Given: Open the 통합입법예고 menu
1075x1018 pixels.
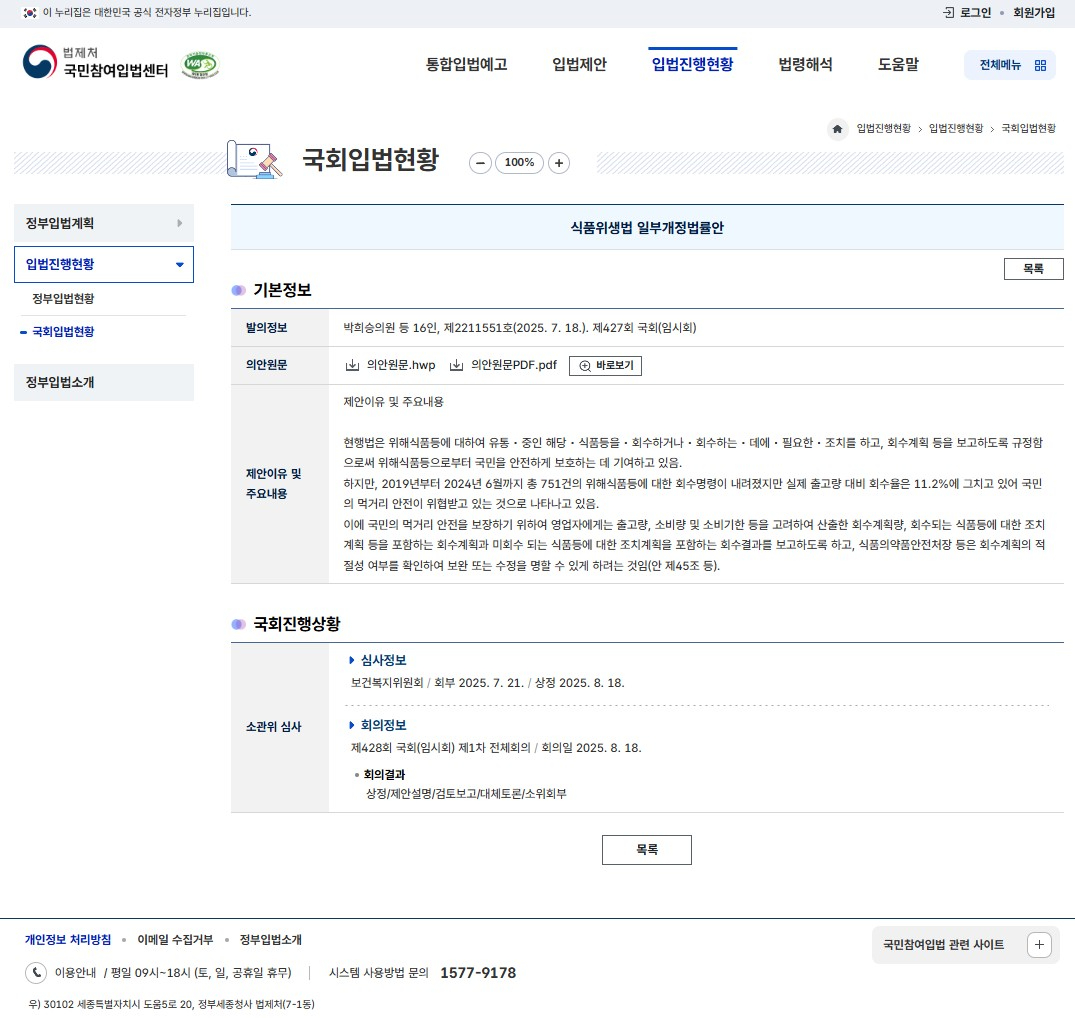Looking at the screenshot, I should pyautogui.click(x=465, y=62).
